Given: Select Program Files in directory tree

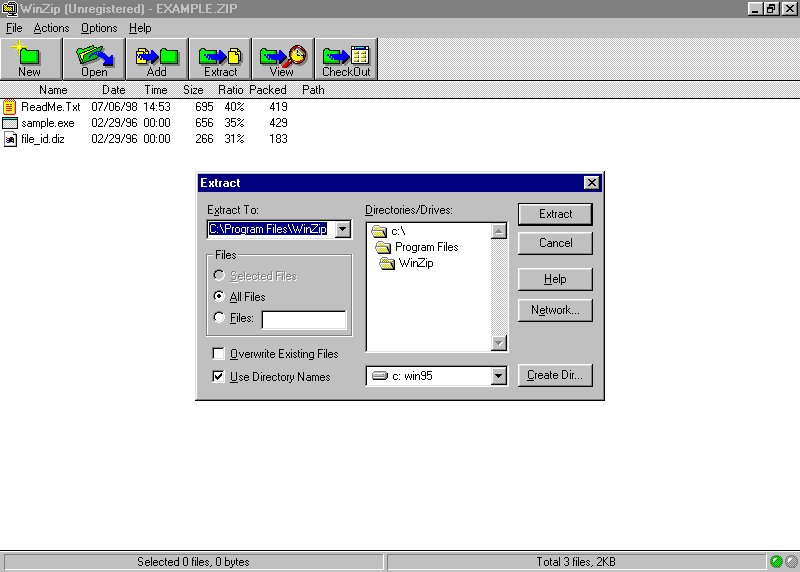Looking at the screenshot, I should (x=427, y=247).
